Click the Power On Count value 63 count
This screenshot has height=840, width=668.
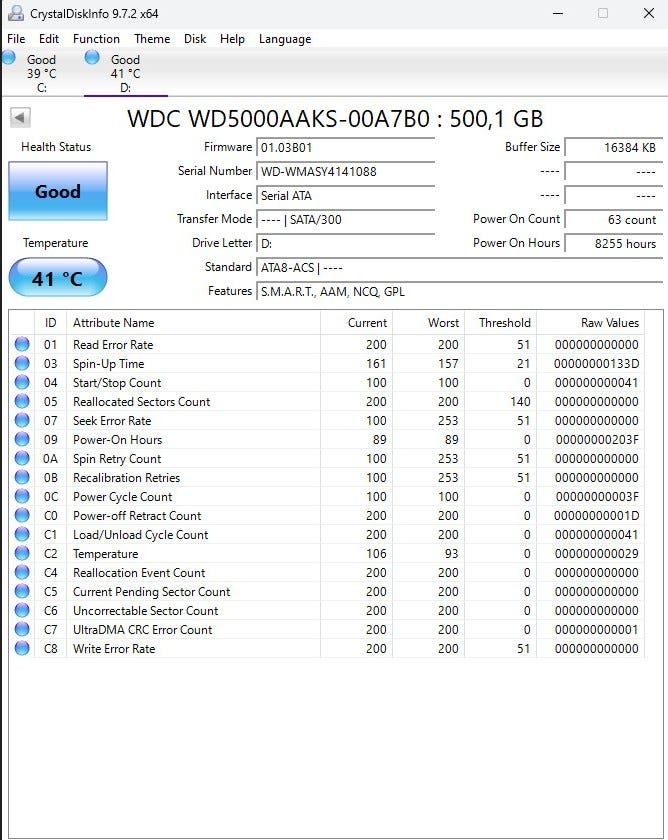pyautogui.click(x=614, y=220)
